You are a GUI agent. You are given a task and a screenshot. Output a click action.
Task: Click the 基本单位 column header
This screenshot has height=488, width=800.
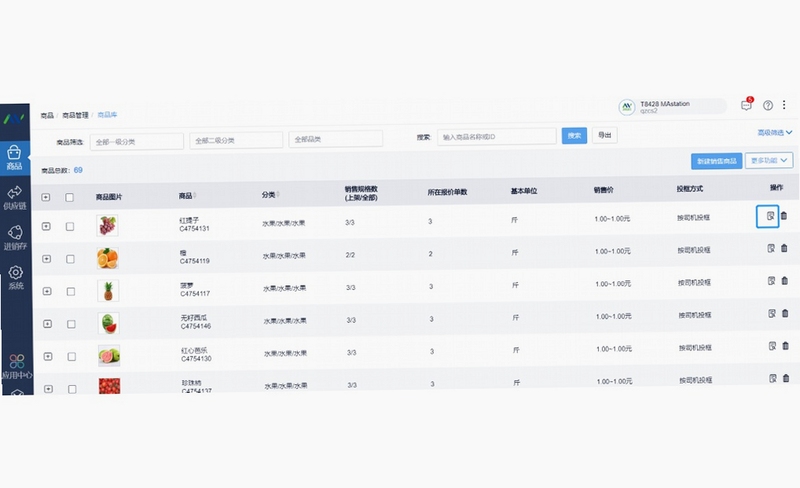(x=523, y=191)
